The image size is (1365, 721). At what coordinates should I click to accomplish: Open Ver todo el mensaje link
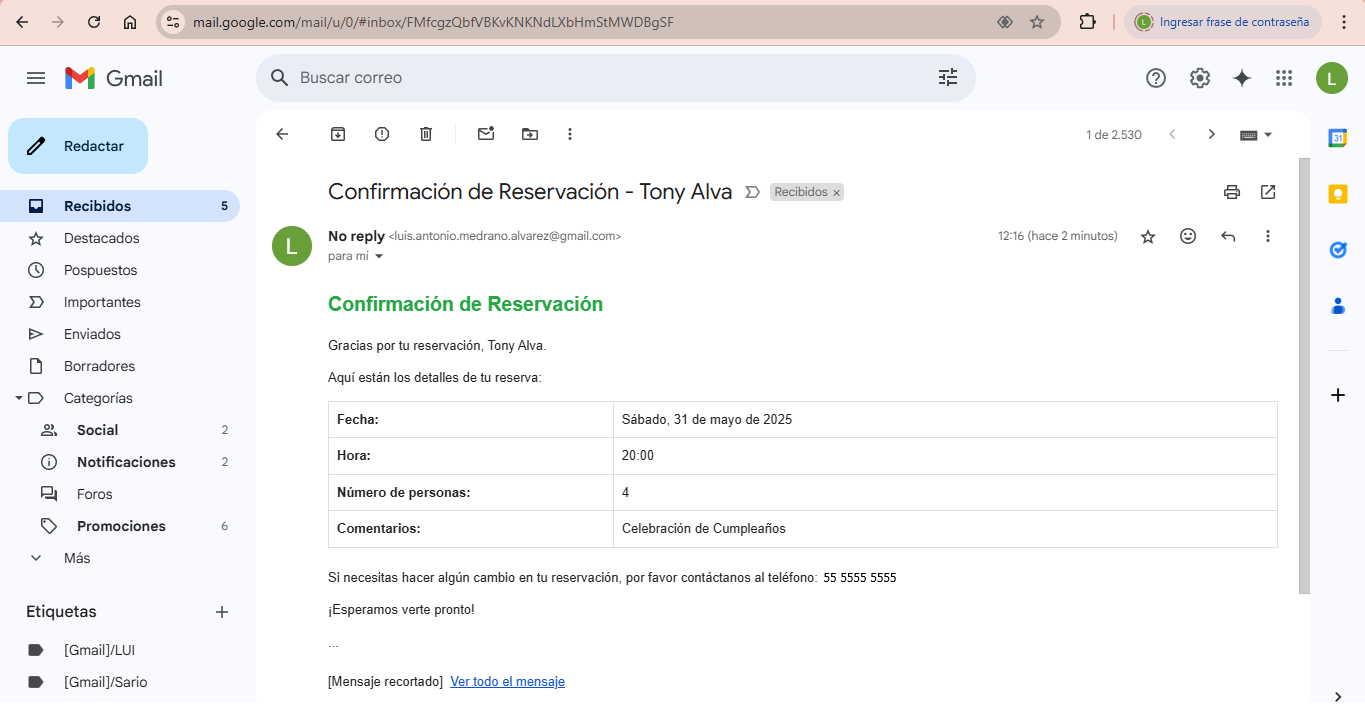pos(507,681)
